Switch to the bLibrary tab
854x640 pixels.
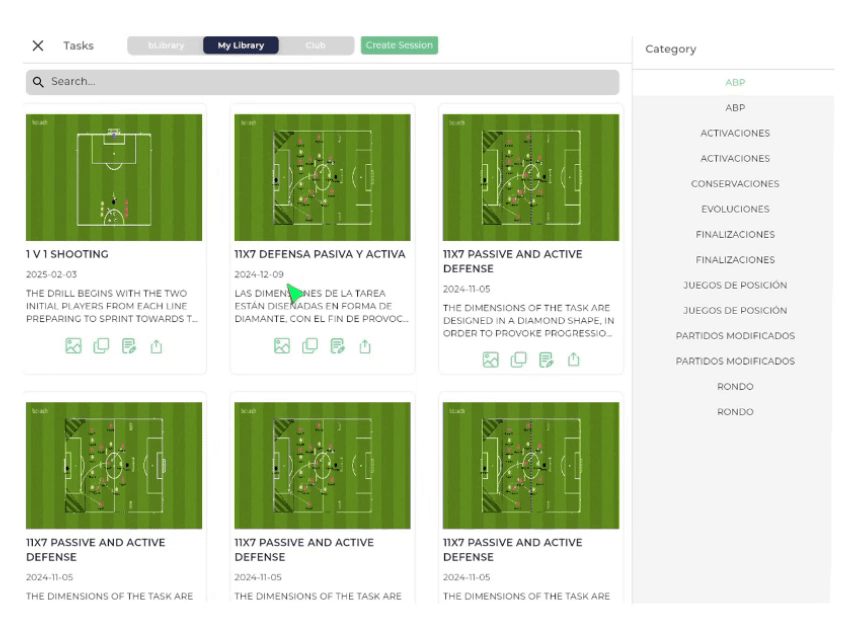(165, 46)
